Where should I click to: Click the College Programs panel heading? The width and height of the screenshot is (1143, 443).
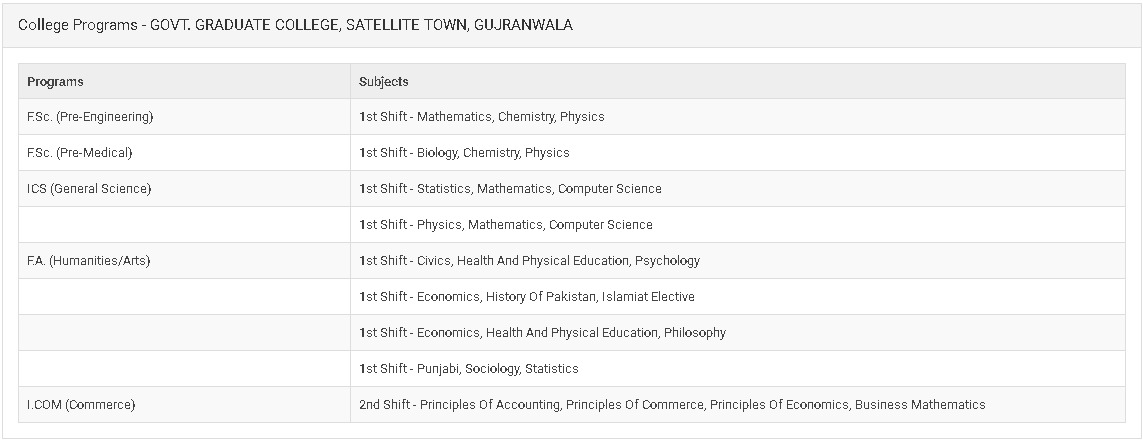pyautogui.click(x=295, y=25)
